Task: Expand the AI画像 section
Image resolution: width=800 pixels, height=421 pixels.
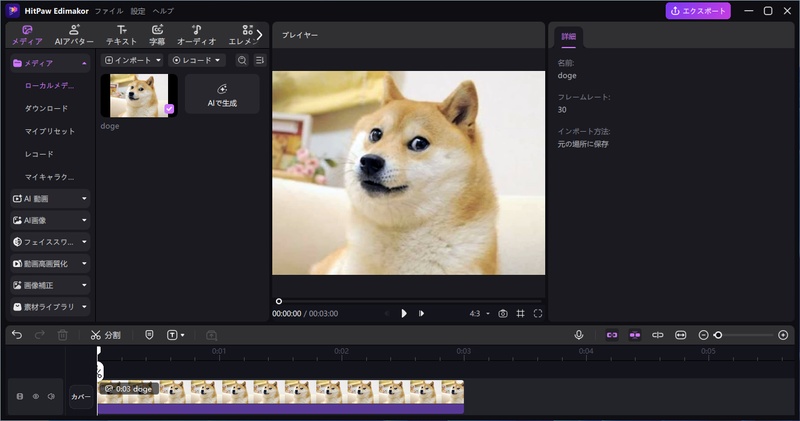Action: 50,220
